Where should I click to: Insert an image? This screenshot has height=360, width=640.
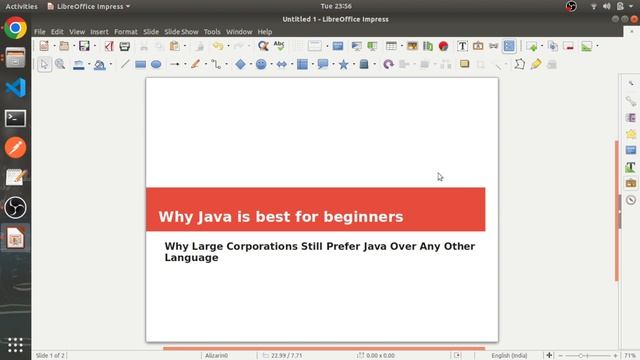[x=412, y=46]
